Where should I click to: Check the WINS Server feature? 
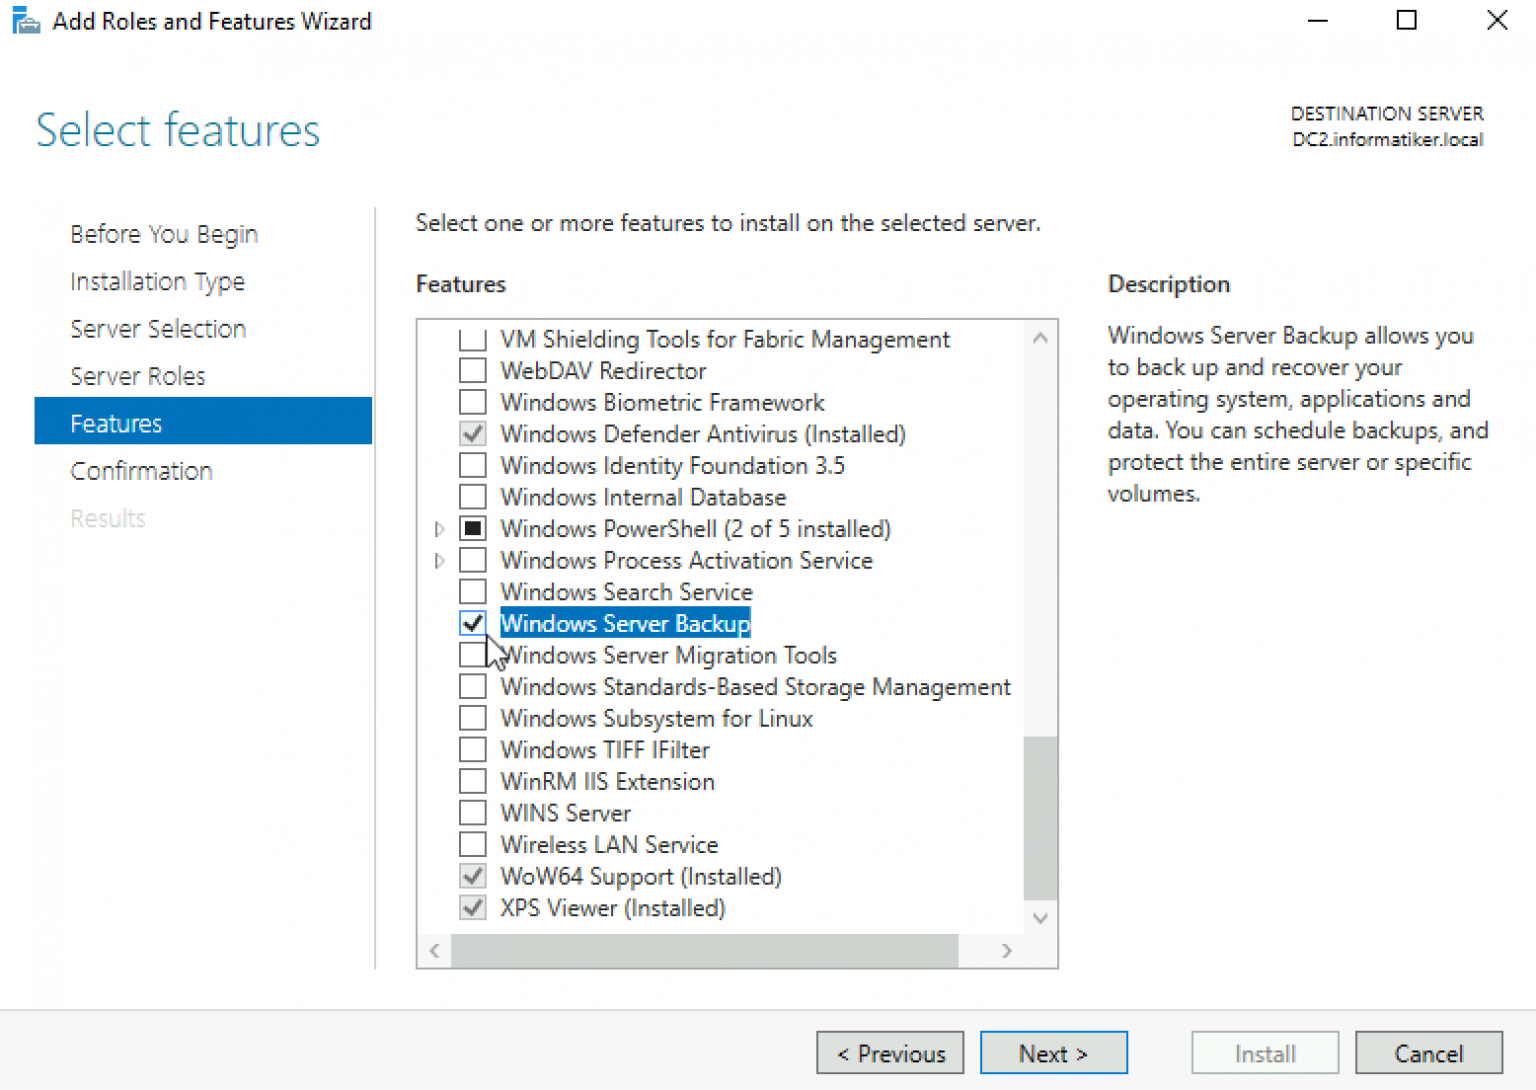tap(472, 812)
